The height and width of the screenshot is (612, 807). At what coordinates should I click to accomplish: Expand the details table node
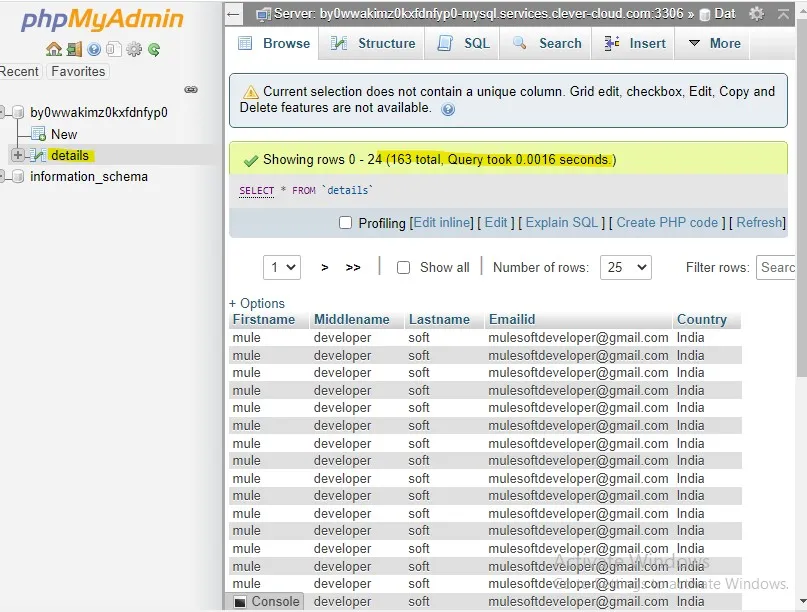click(17, 155)
